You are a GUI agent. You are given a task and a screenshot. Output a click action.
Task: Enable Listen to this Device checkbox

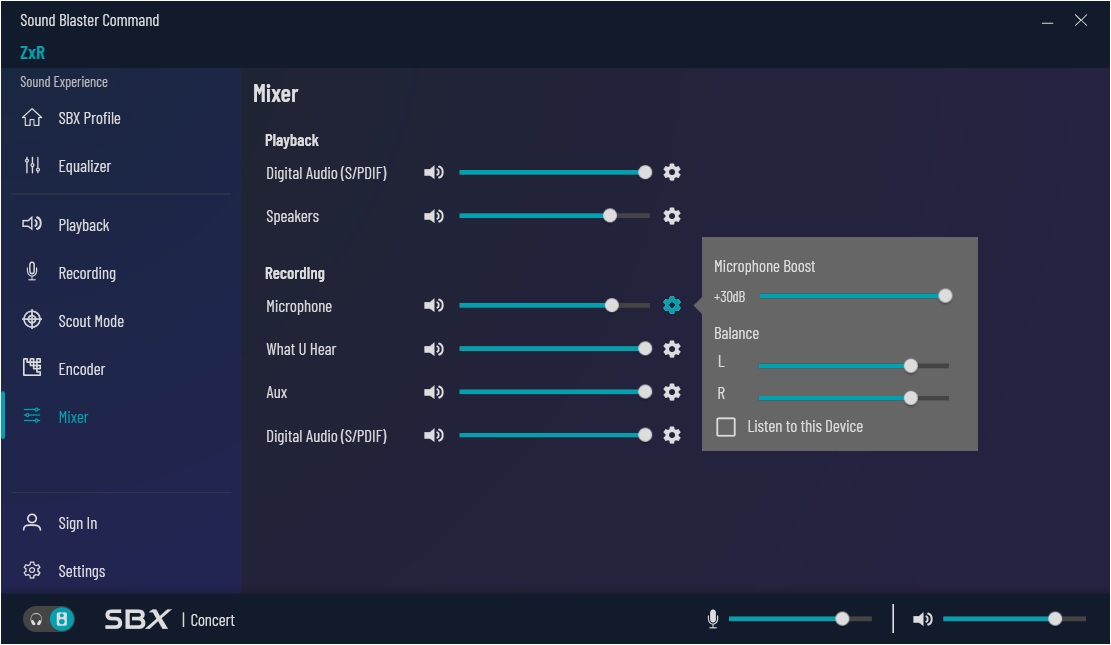pos(726,427)
